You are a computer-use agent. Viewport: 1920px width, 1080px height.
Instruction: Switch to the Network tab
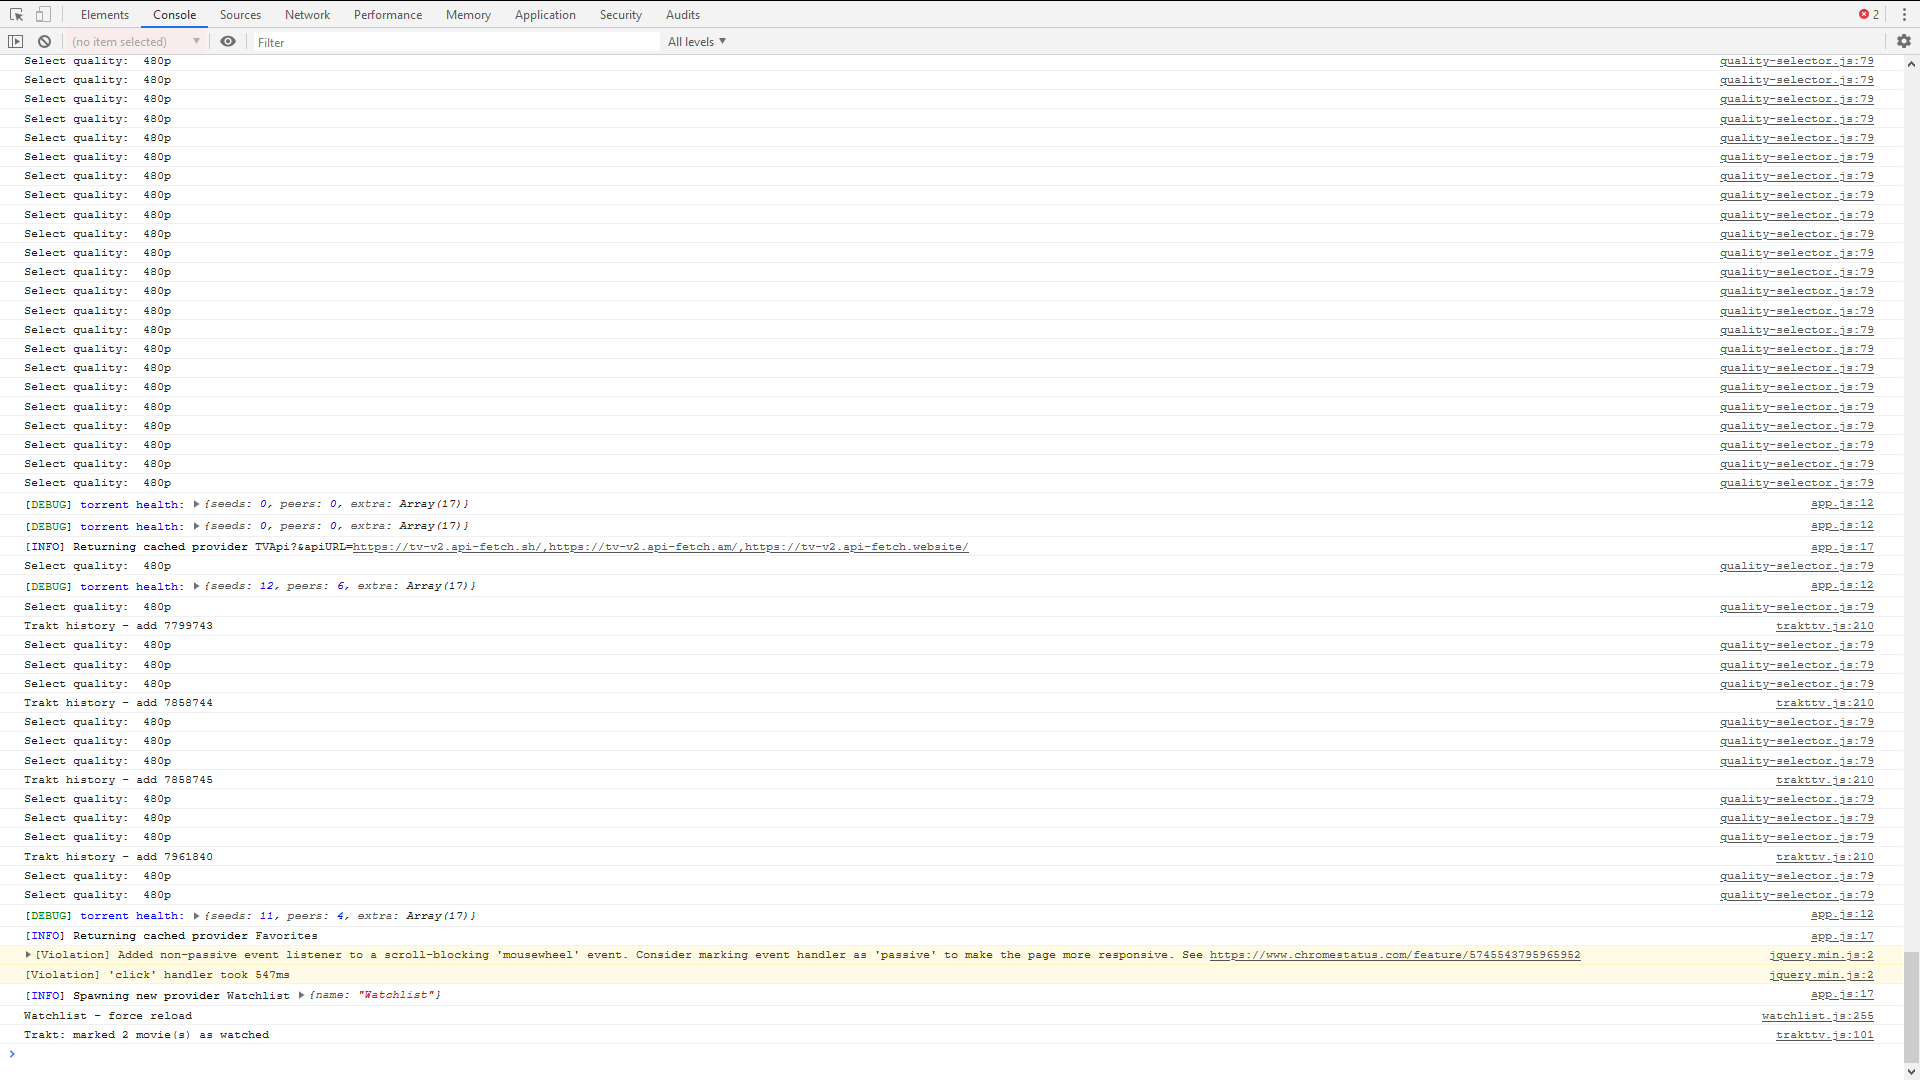click(x=307, y=14)
